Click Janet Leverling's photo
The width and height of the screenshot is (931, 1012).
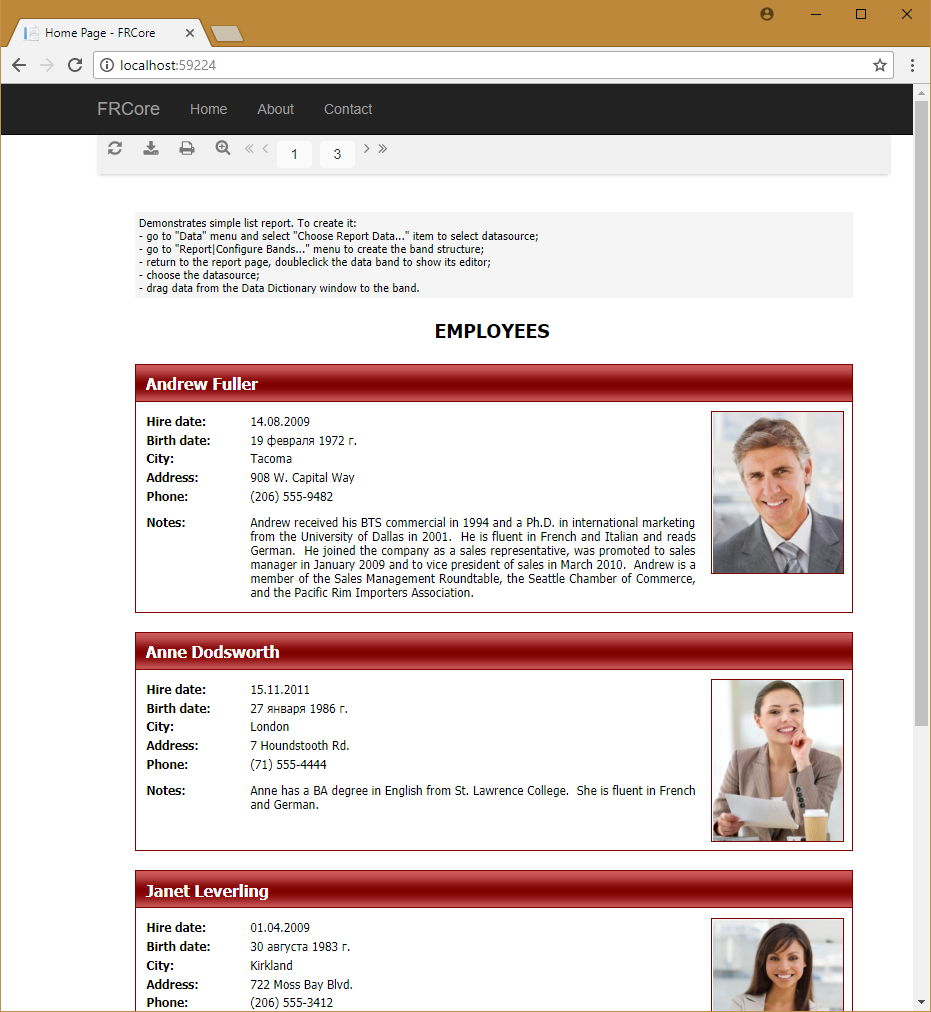pyautogui.click(x=777, y=965)
